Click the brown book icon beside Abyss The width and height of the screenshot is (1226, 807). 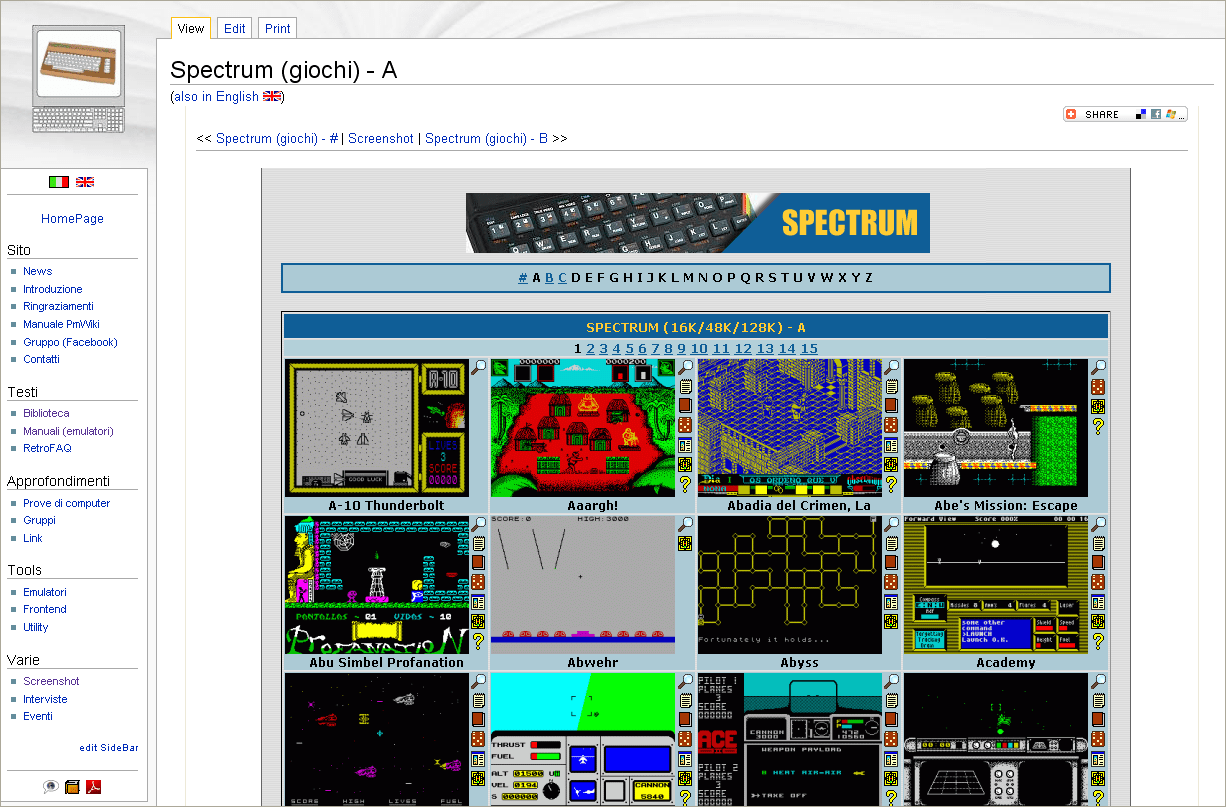[x=891, y=563]
